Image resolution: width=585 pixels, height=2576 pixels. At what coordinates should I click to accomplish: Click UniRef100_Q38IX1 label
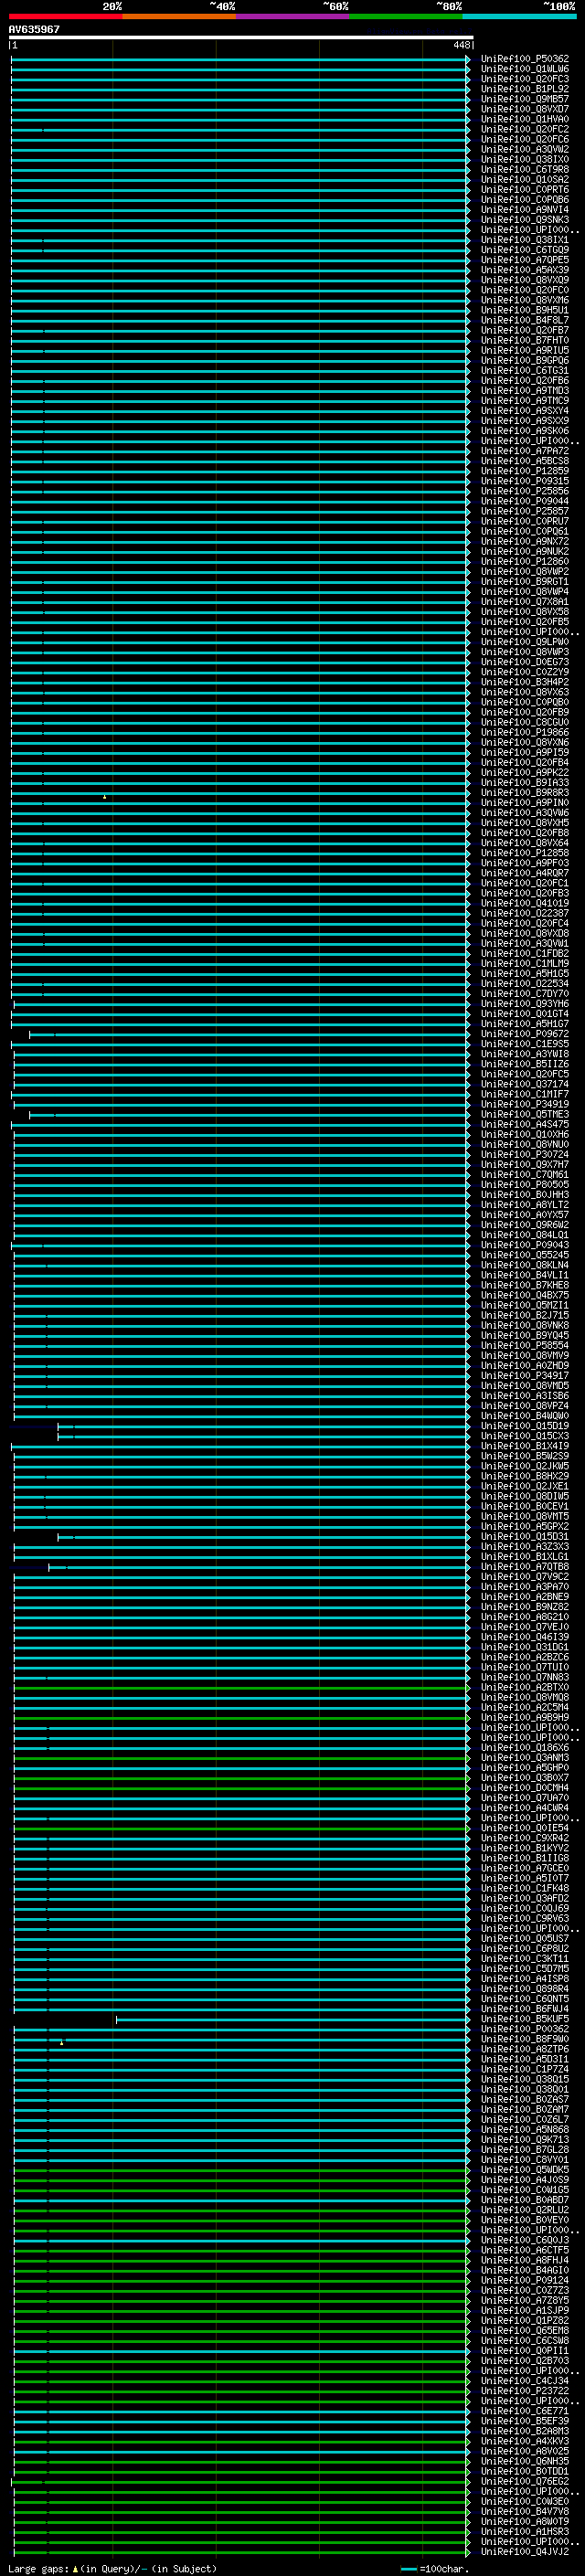pyautogui.click(x=525, y=240)
